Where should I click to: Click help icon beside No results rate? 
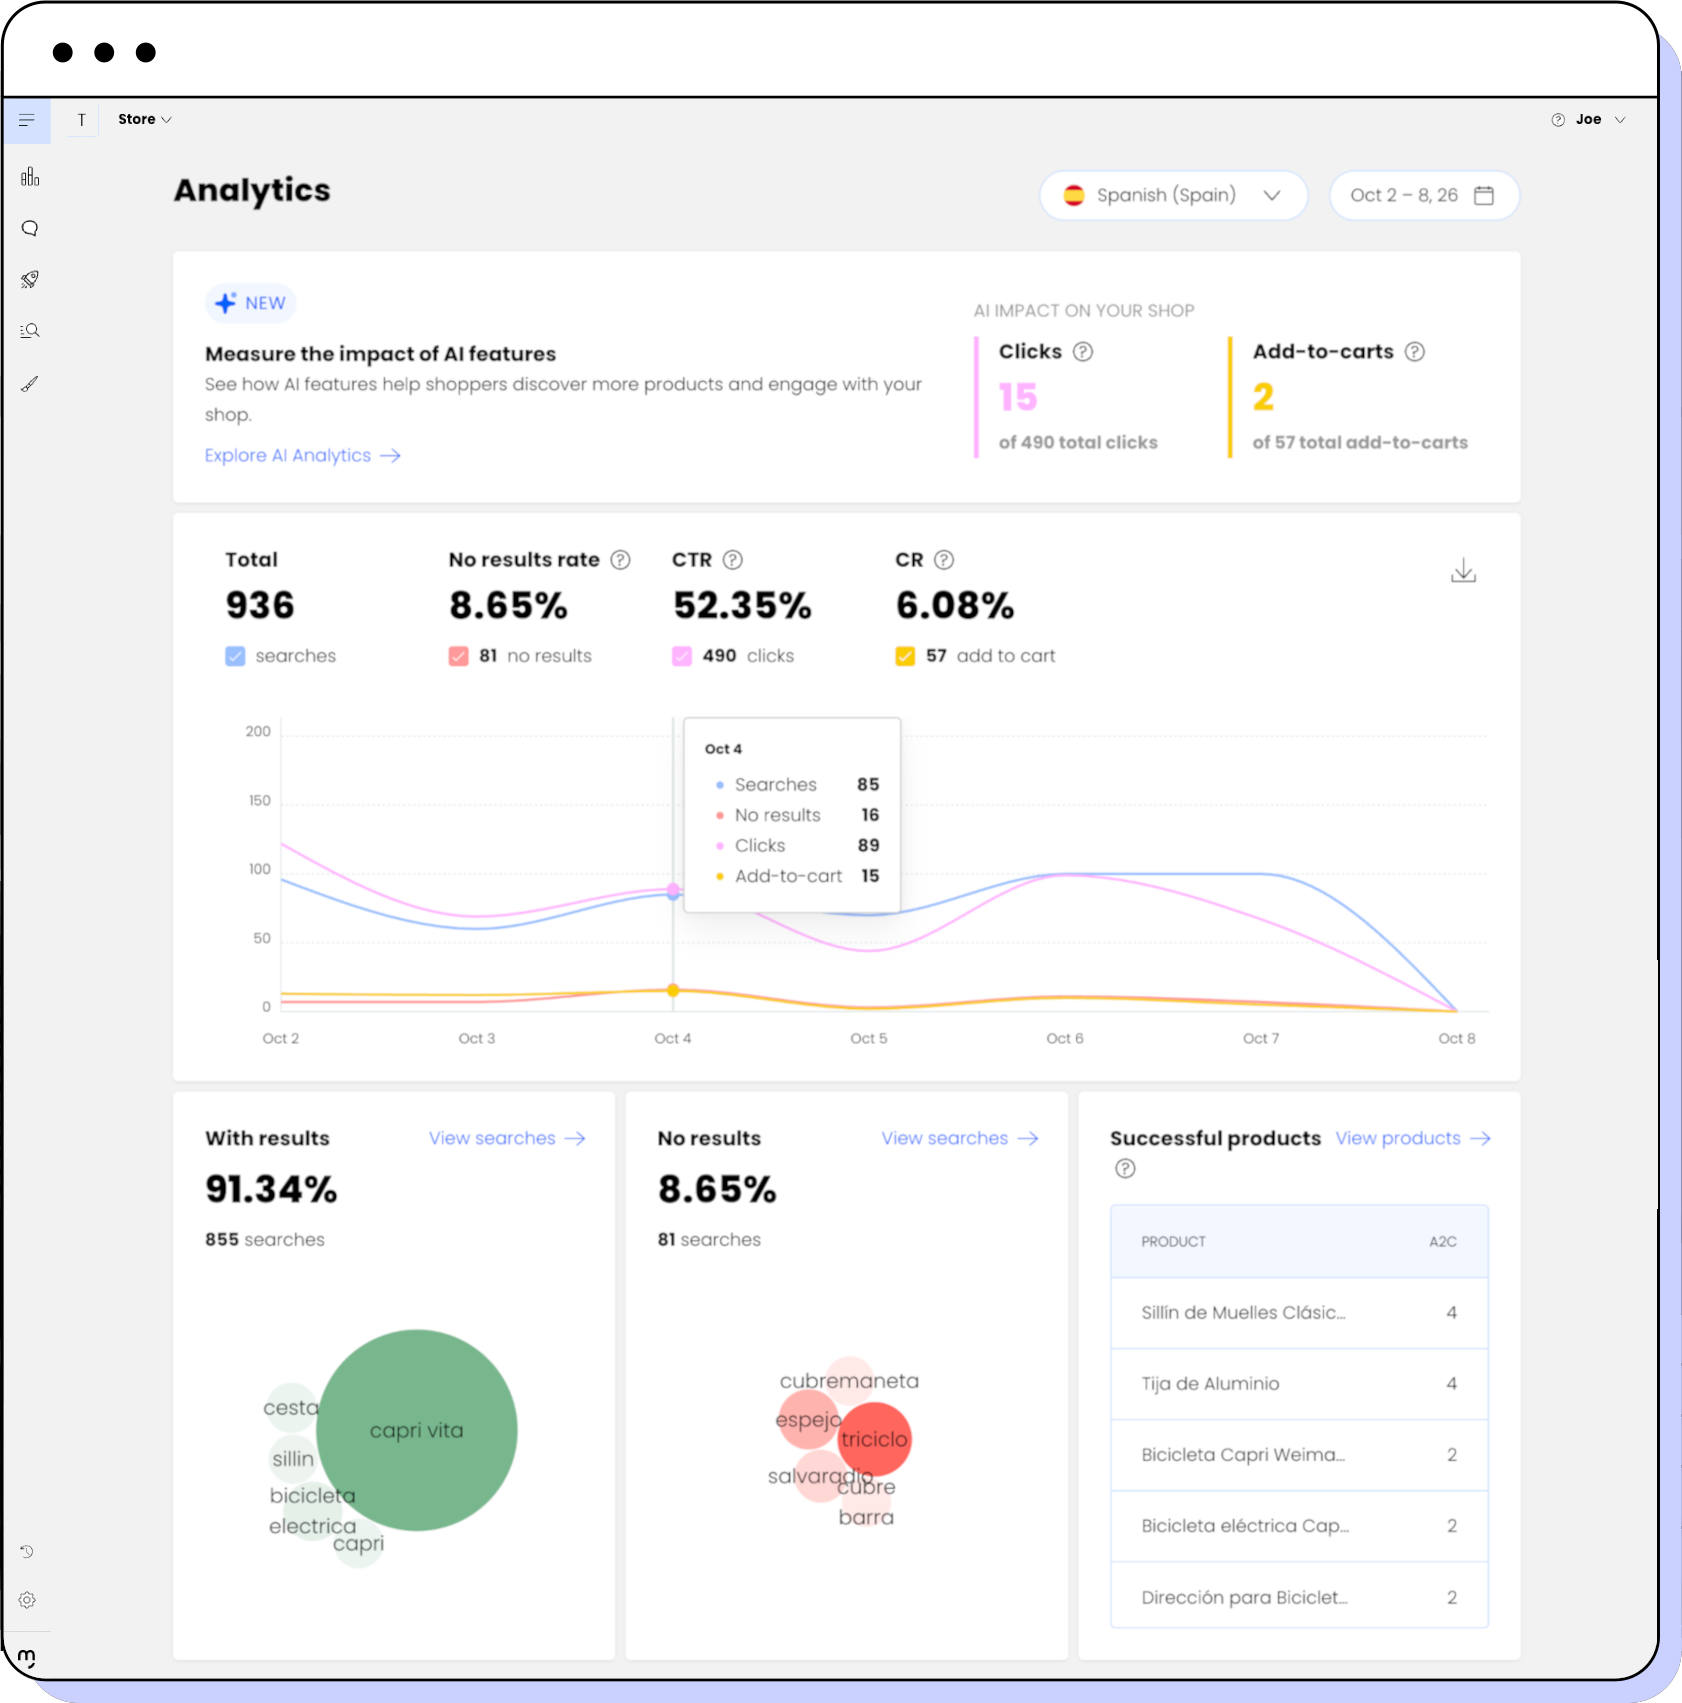621,560
